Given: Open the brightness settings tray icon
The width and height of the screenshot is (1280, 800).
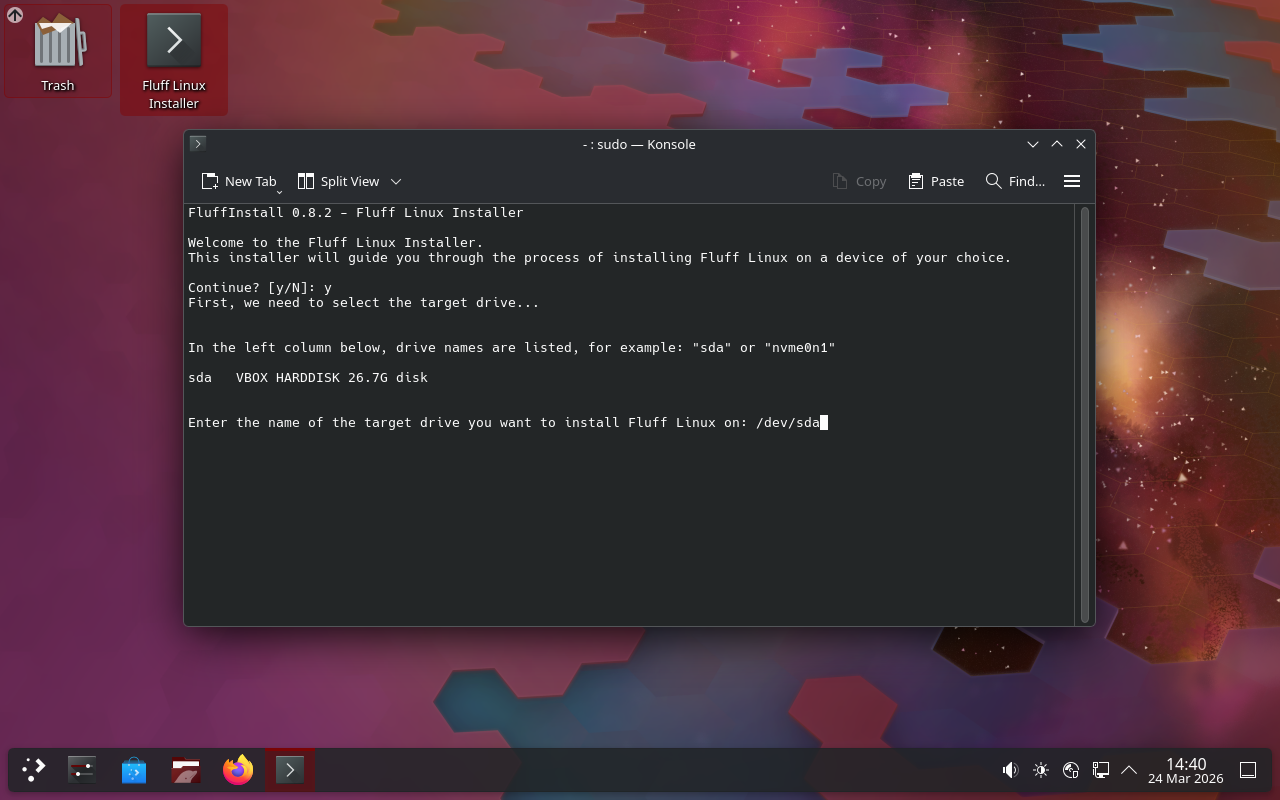Looking at the screenshot, I should (1041, 770).
